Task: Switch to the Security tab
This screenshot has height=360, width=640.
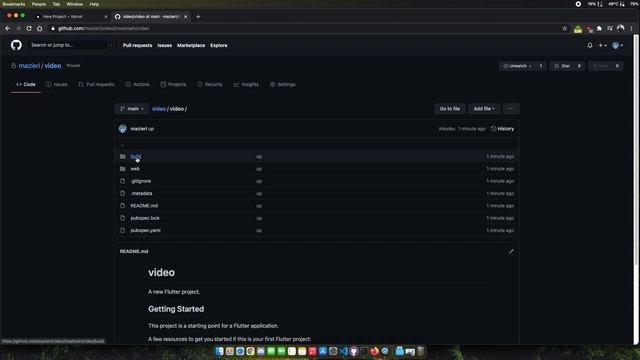Action: pyautogui.click(x=210, y=84)
